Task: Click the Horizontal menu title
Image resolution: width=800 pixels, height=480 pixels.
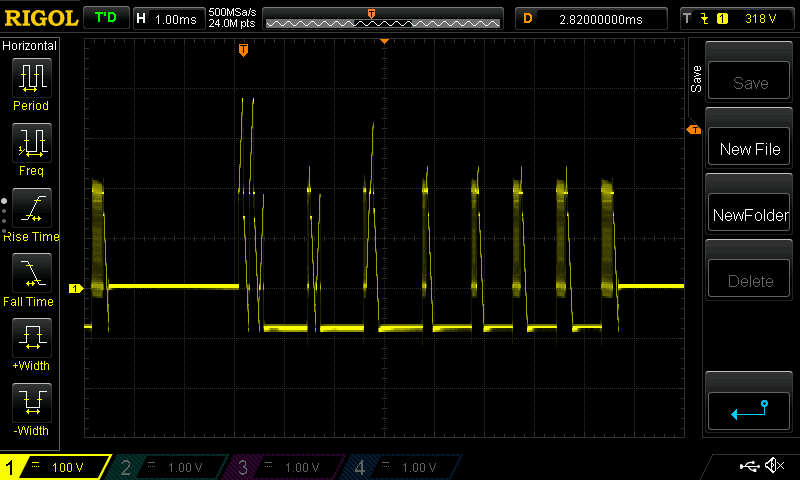Action: (x=30, y=45)
